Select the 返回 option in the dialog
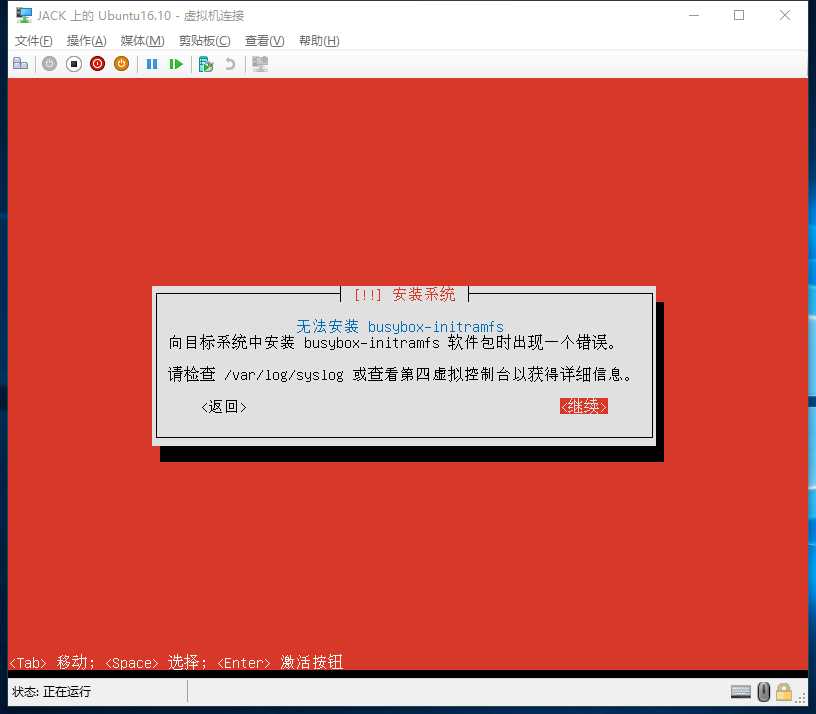This screenshot has width=816, height=714. [223, 407]
